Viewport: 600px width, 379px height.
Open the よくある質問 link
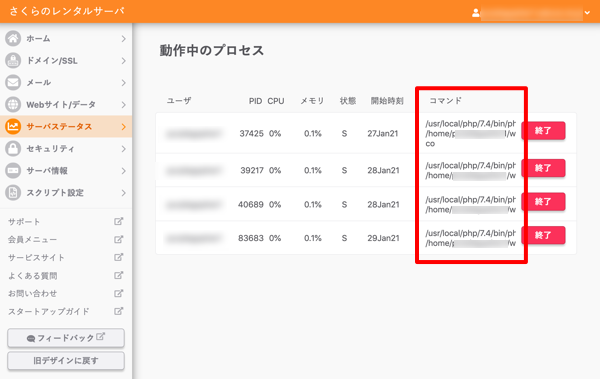pos(33,276)
